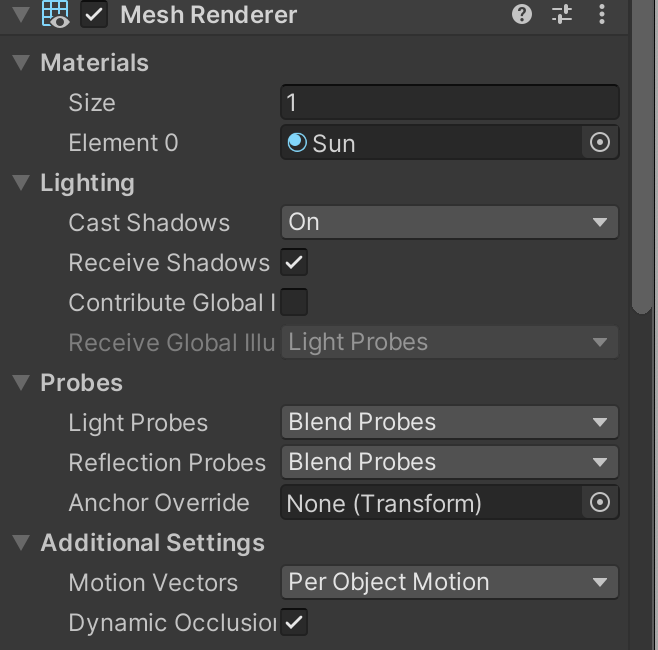Open the Light Probes dropdown

tap(449, 422)
